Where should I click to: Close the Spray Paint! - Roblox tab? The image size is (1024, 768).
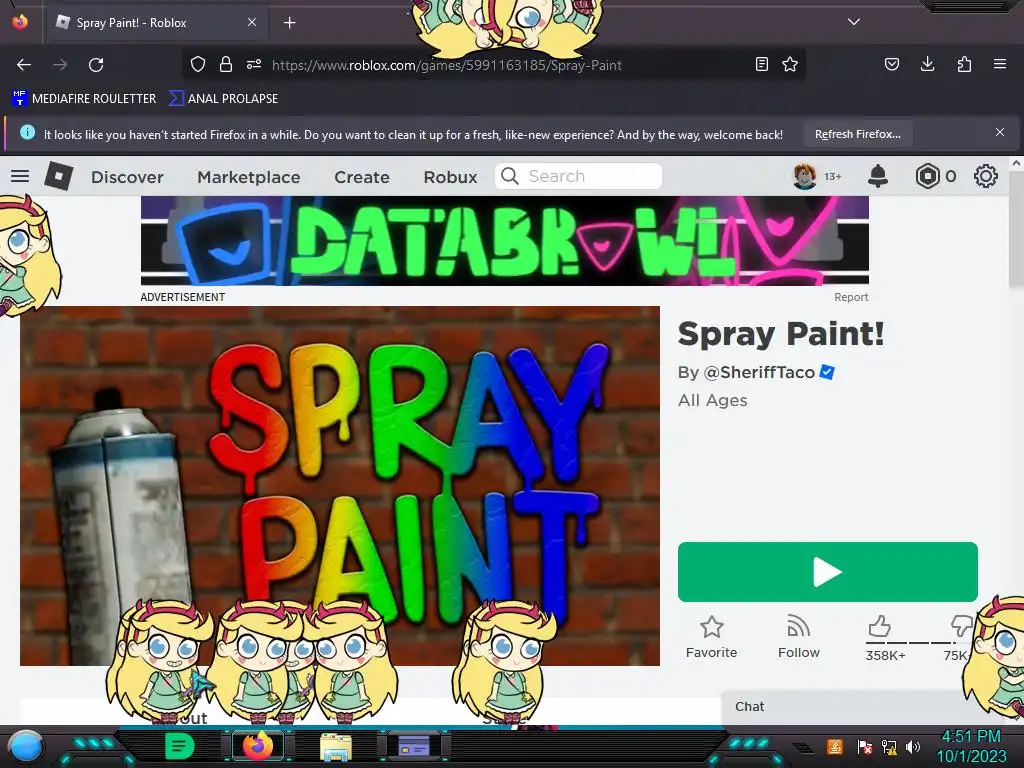click(x=252, y=22)
